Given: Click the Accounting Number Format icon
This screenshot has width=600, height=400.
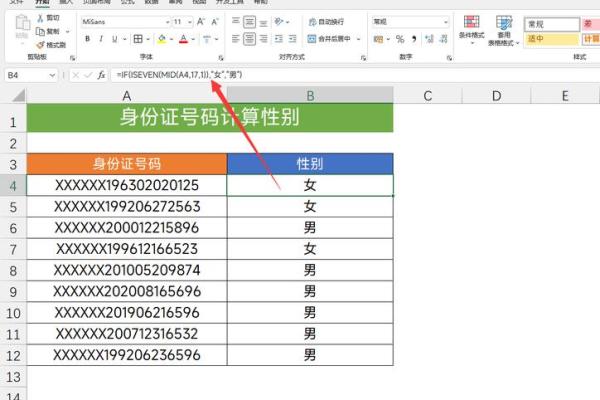Looking at the screenshot, I should pyautogui.click(x=378, y=39).
